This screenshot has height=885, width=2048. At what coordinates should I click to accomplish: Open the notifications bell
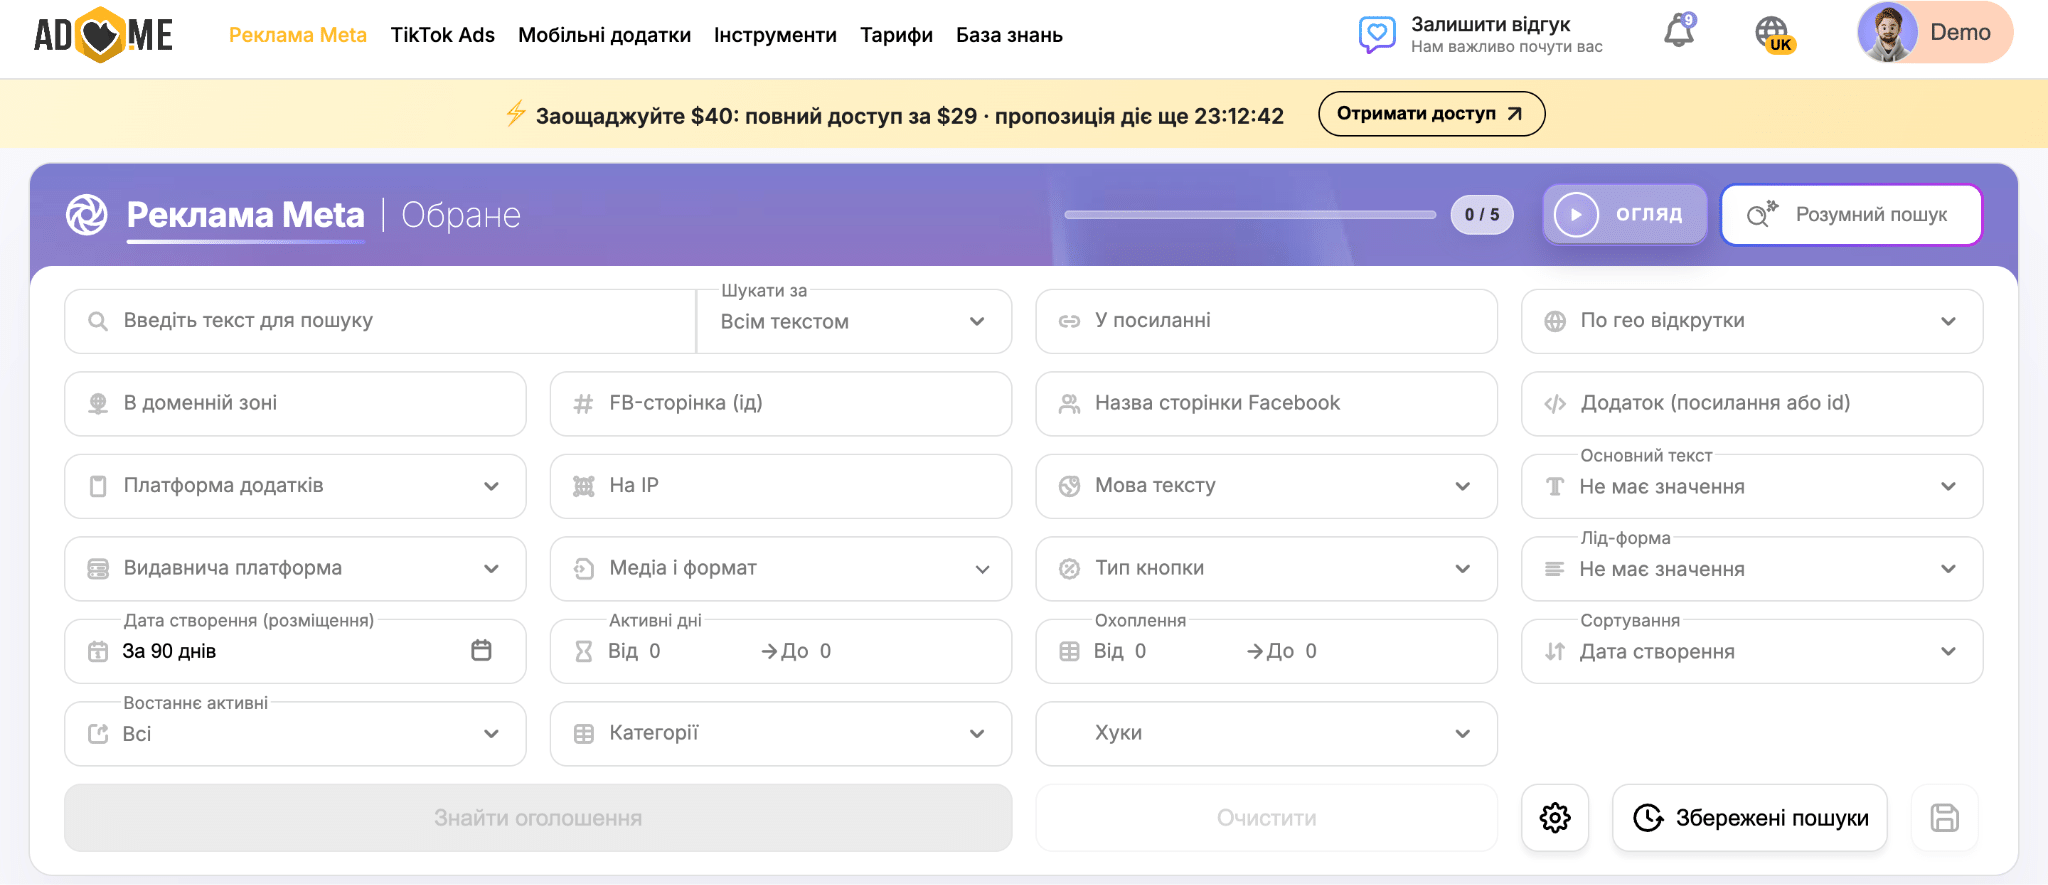(x=1679, y=32)
